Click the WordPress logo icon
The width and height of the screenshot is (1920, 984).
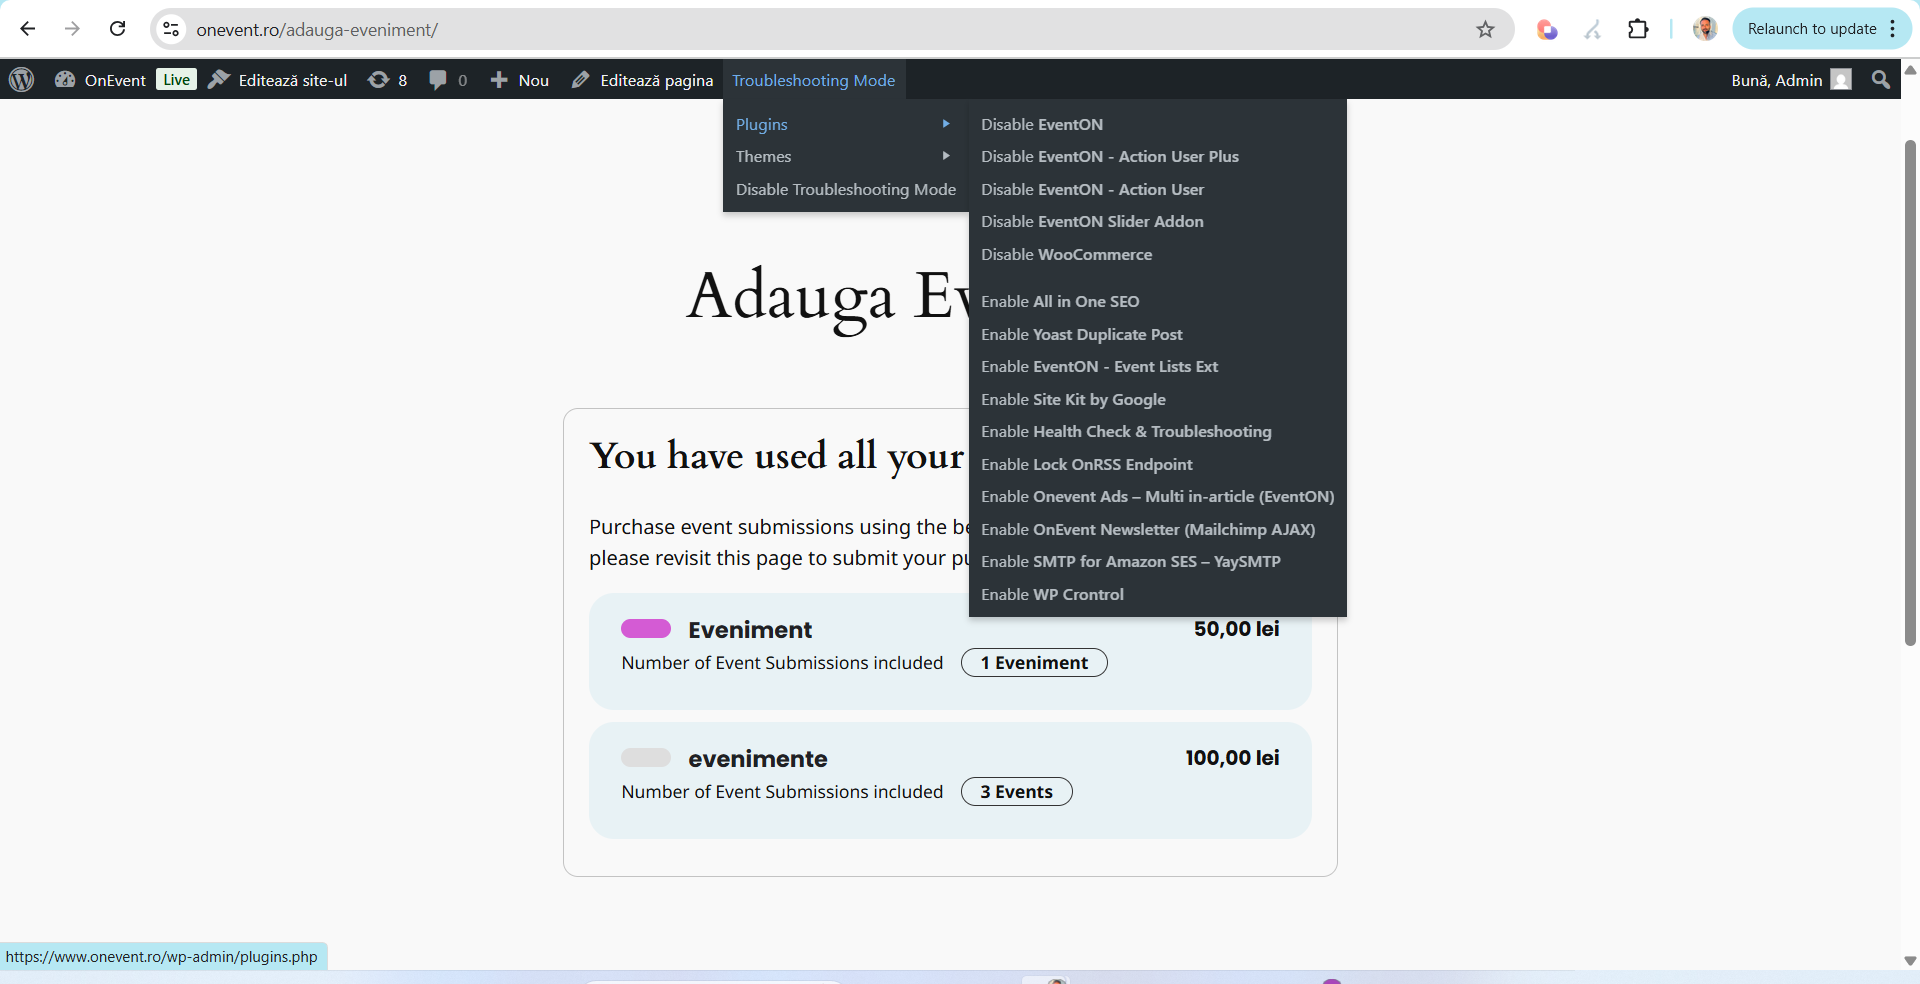click(22, 80)
